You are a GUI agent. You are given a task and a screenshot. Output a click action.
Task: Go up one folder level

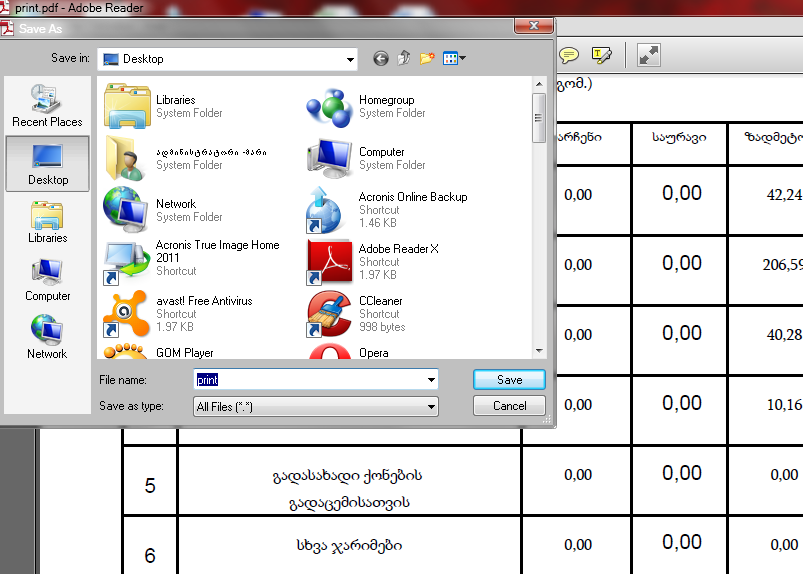click(x=404, y=59)
